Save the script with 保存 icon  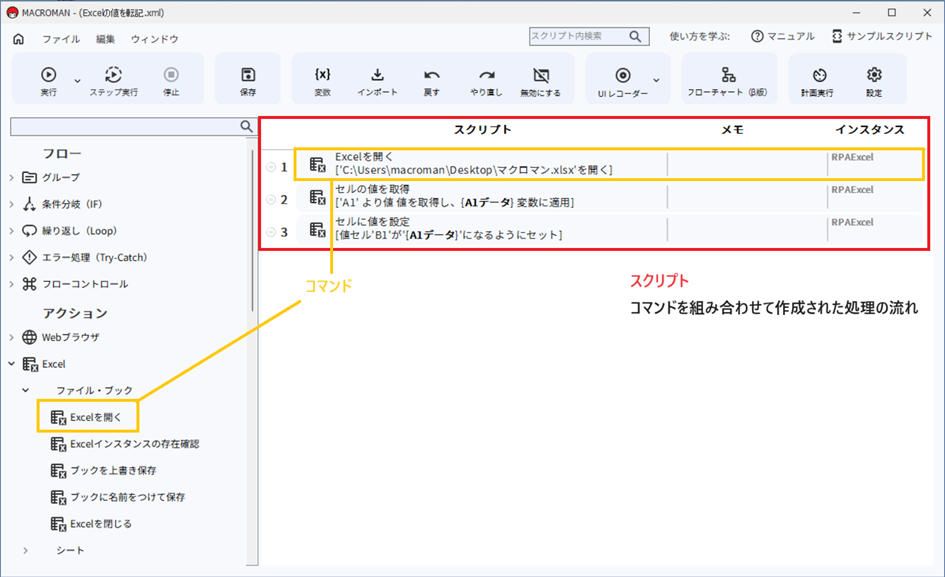248,75
